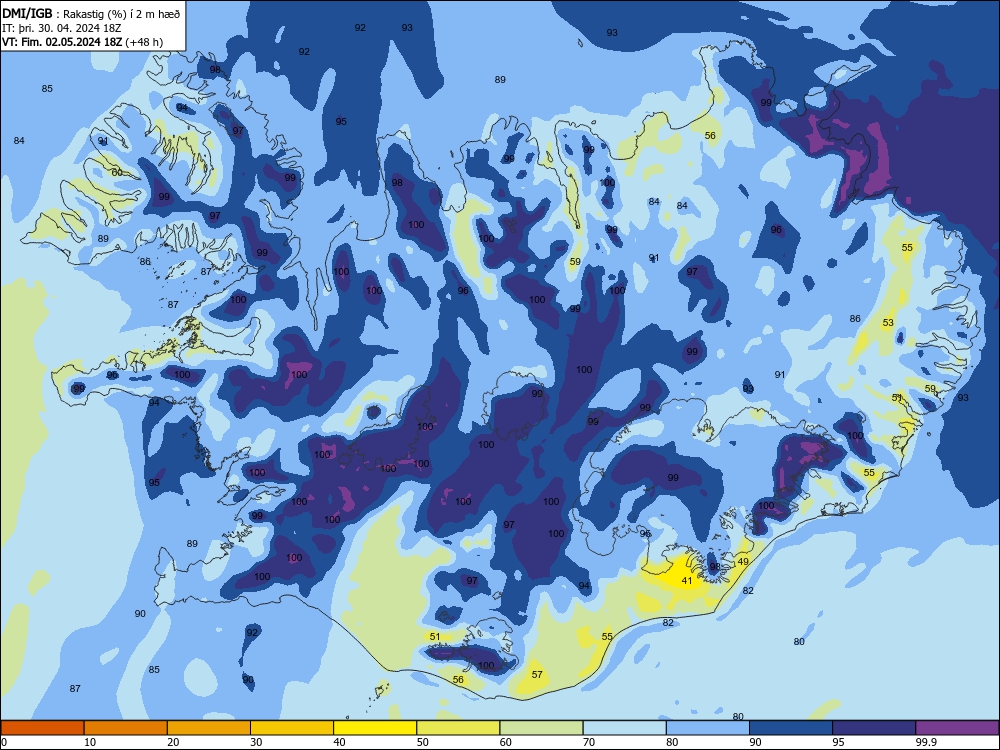Click the map humidity value '57'

click(x=537, y=674)
